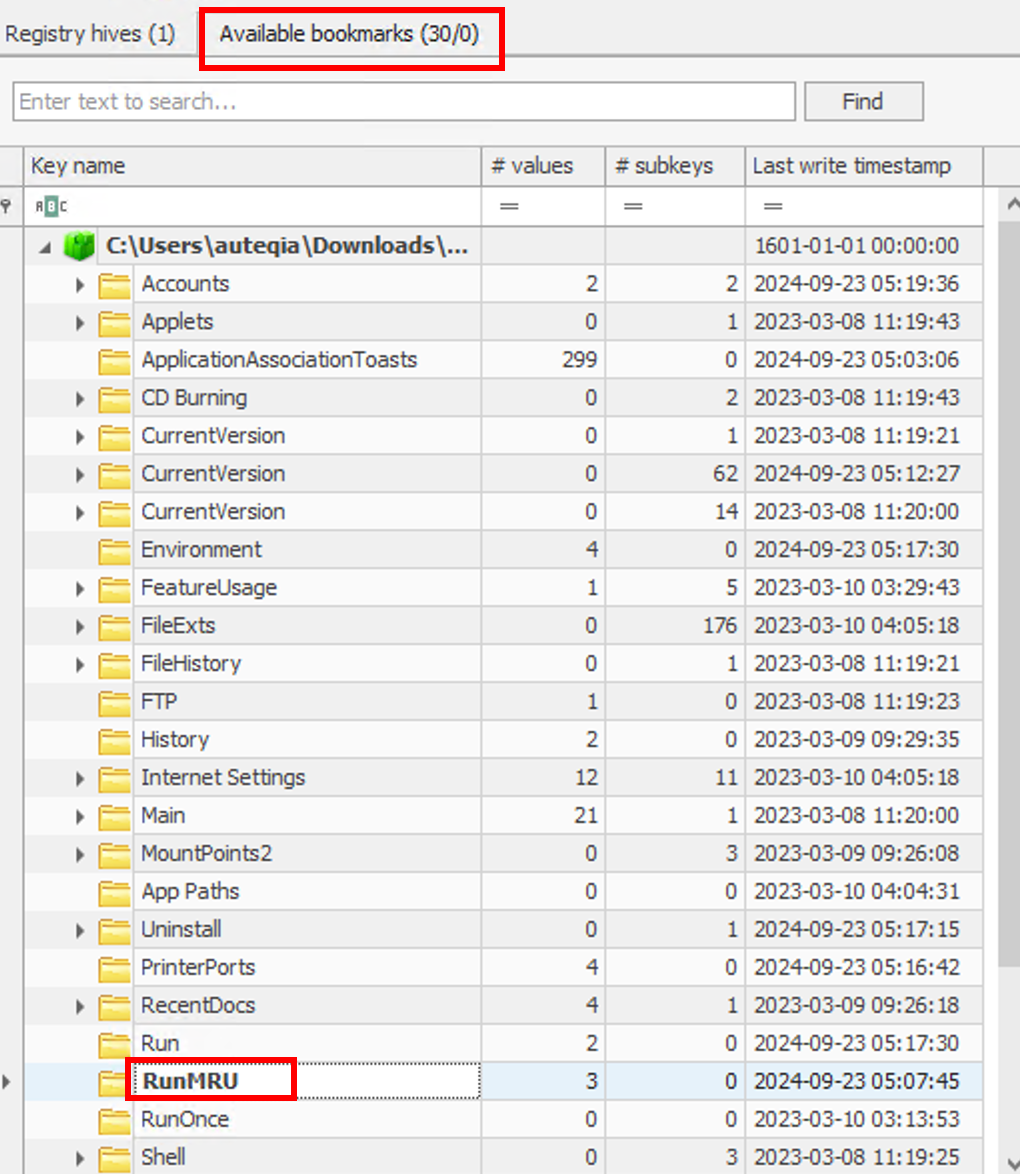Click the PrinterPorts folder icon

pyautogui.click(x=115, y=969)
